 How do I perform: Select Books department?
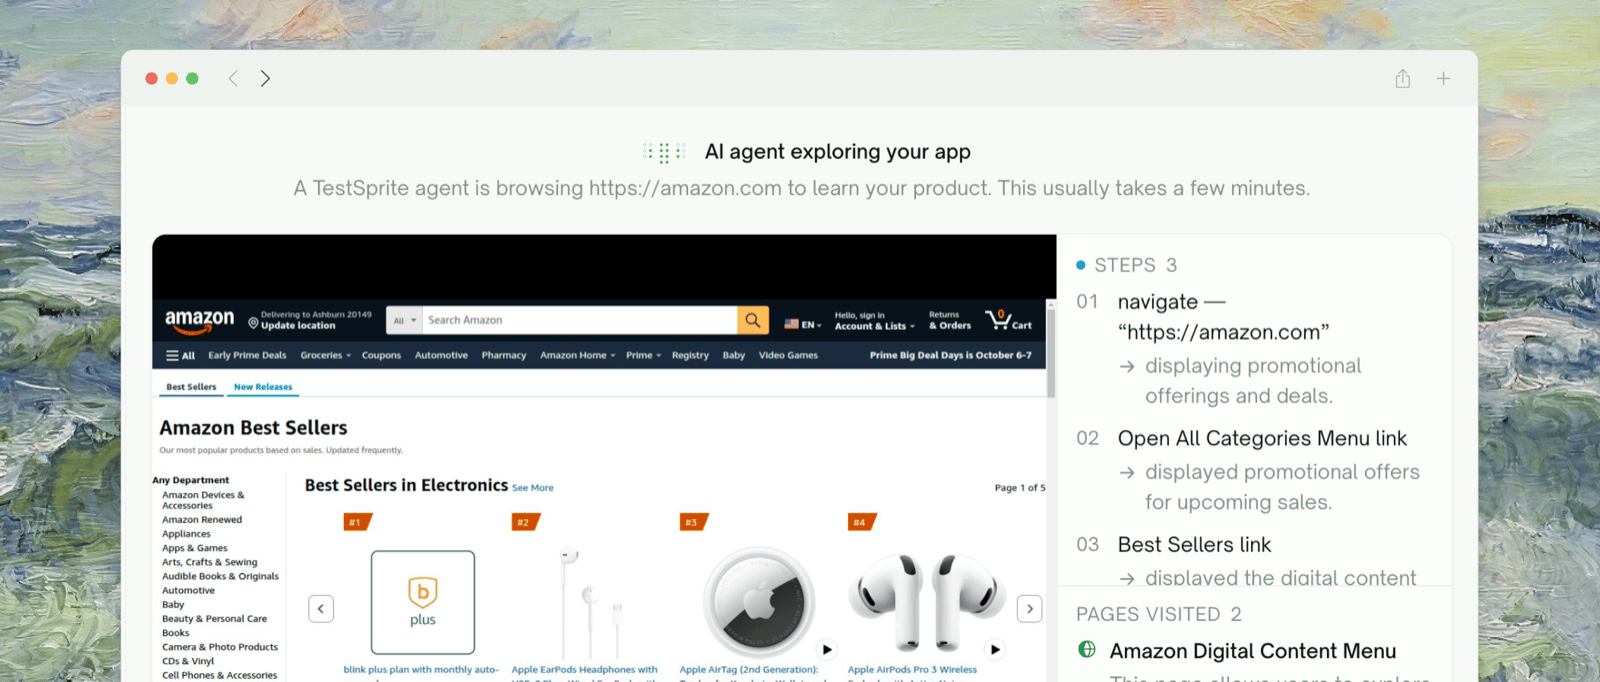pos(176,633)
